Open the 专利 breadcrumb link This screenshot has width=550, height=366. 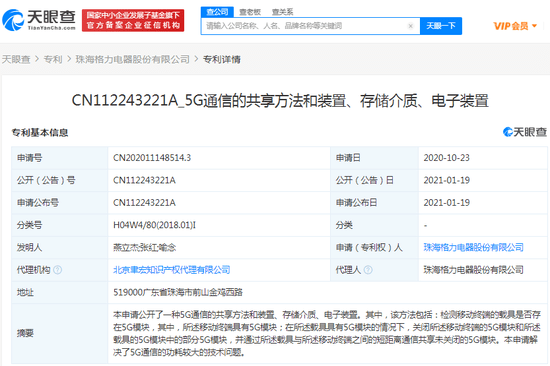[x=53, y=59]
